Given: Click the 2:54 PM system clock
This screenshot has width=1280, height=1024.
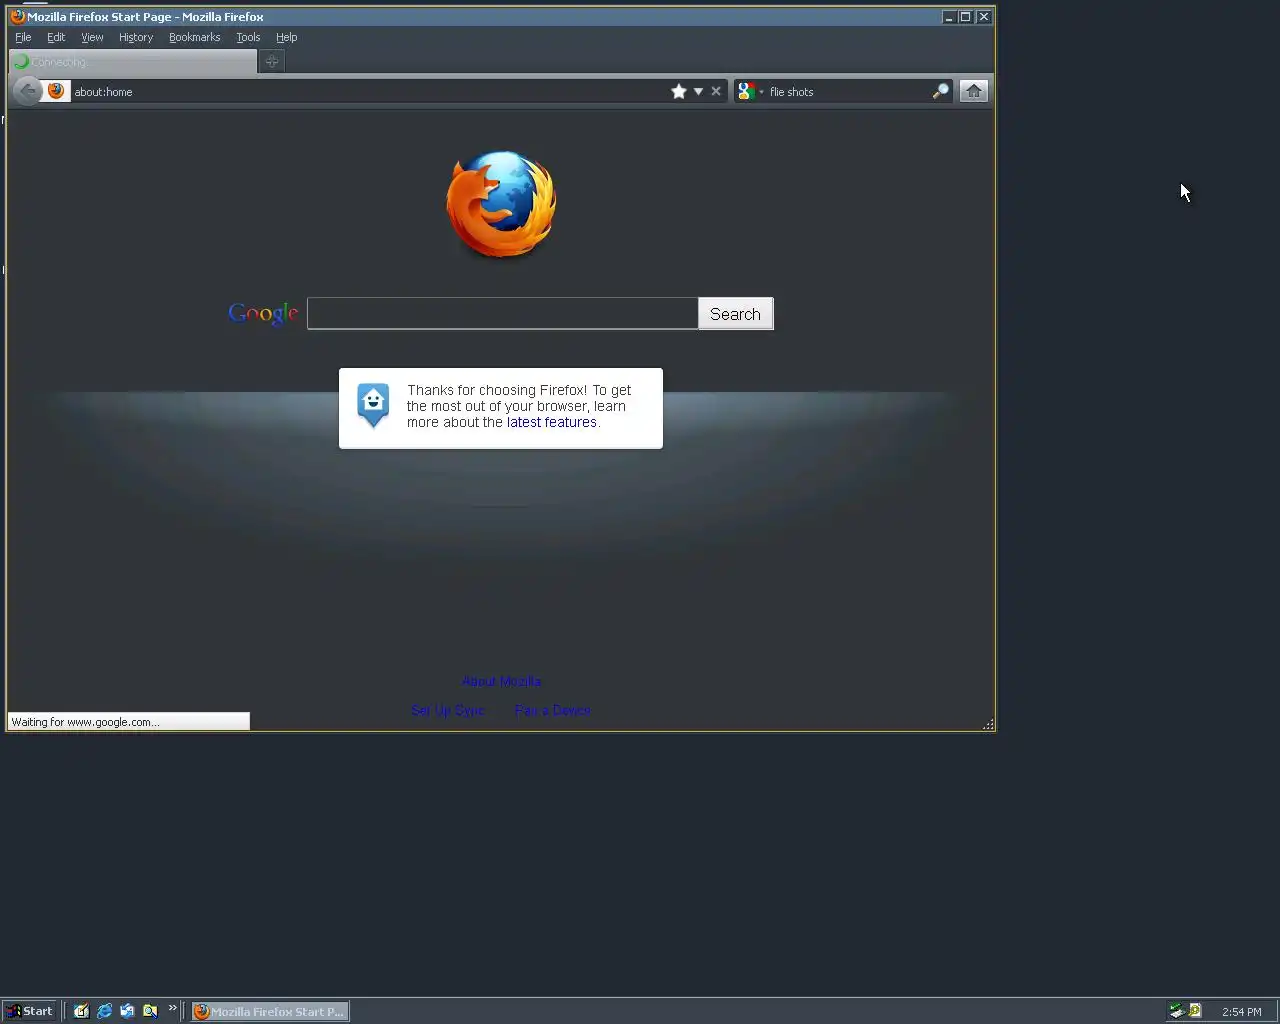Looking at the screenshot, I should [1242, 1012].
